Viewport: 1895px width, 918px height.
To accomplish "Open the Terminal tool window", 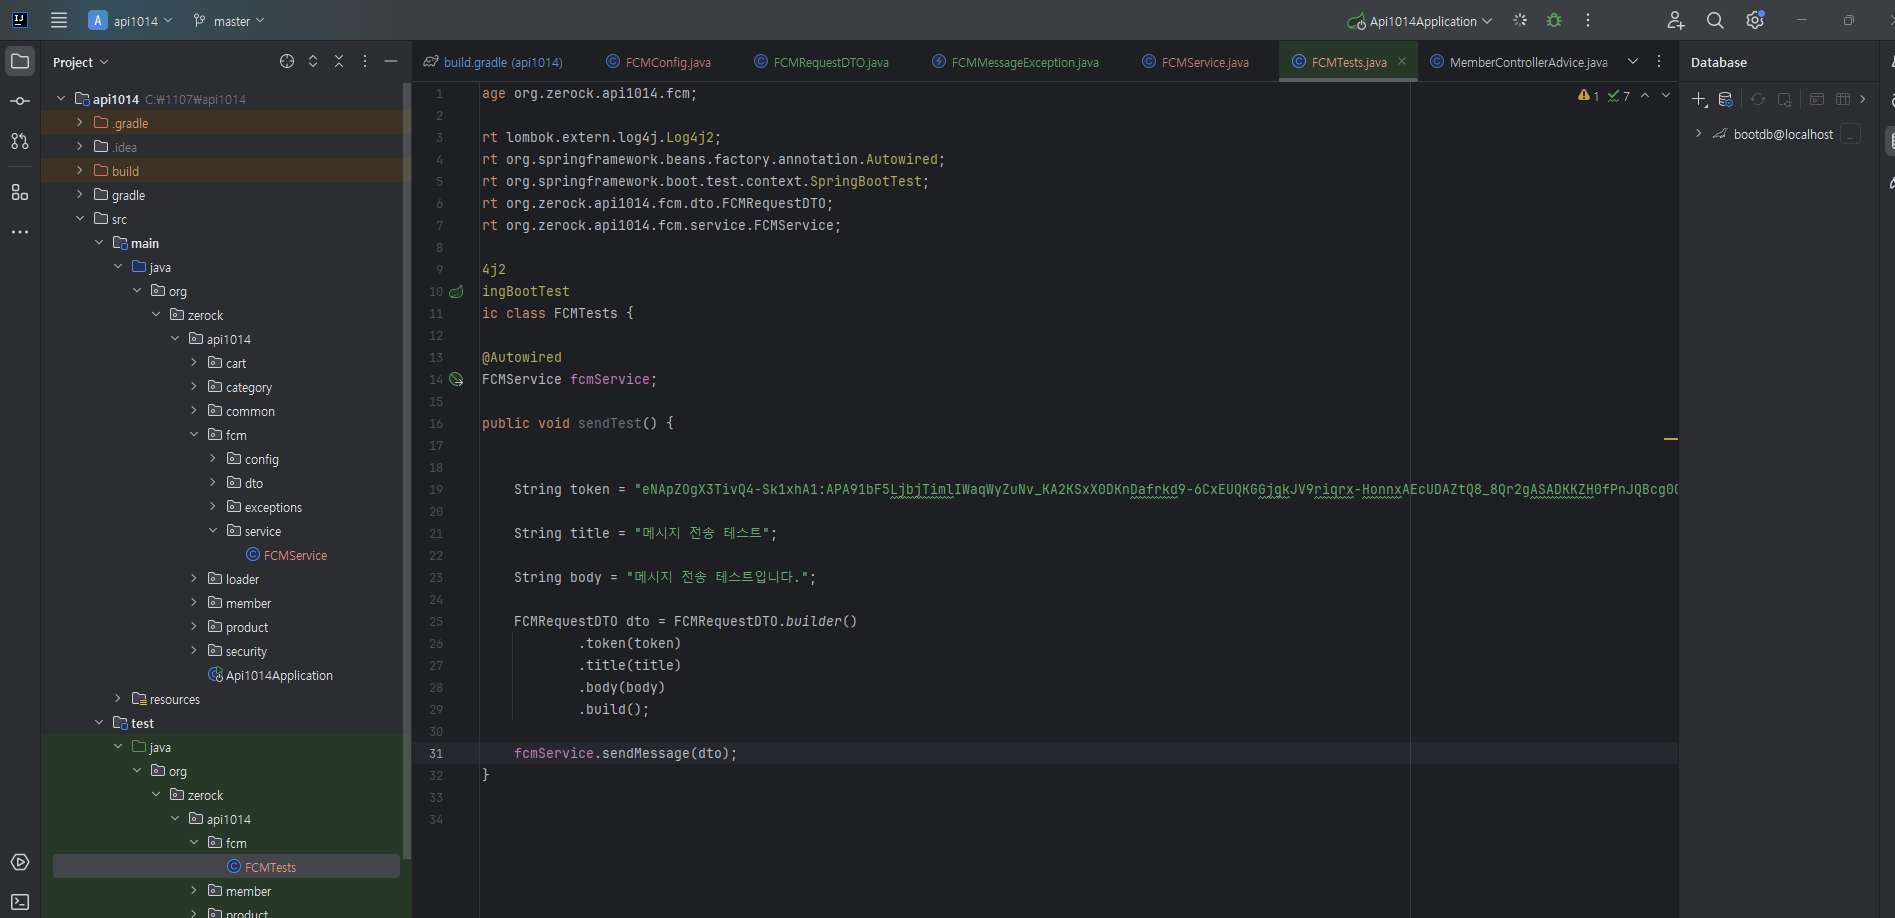I will [x=20, y=902].
